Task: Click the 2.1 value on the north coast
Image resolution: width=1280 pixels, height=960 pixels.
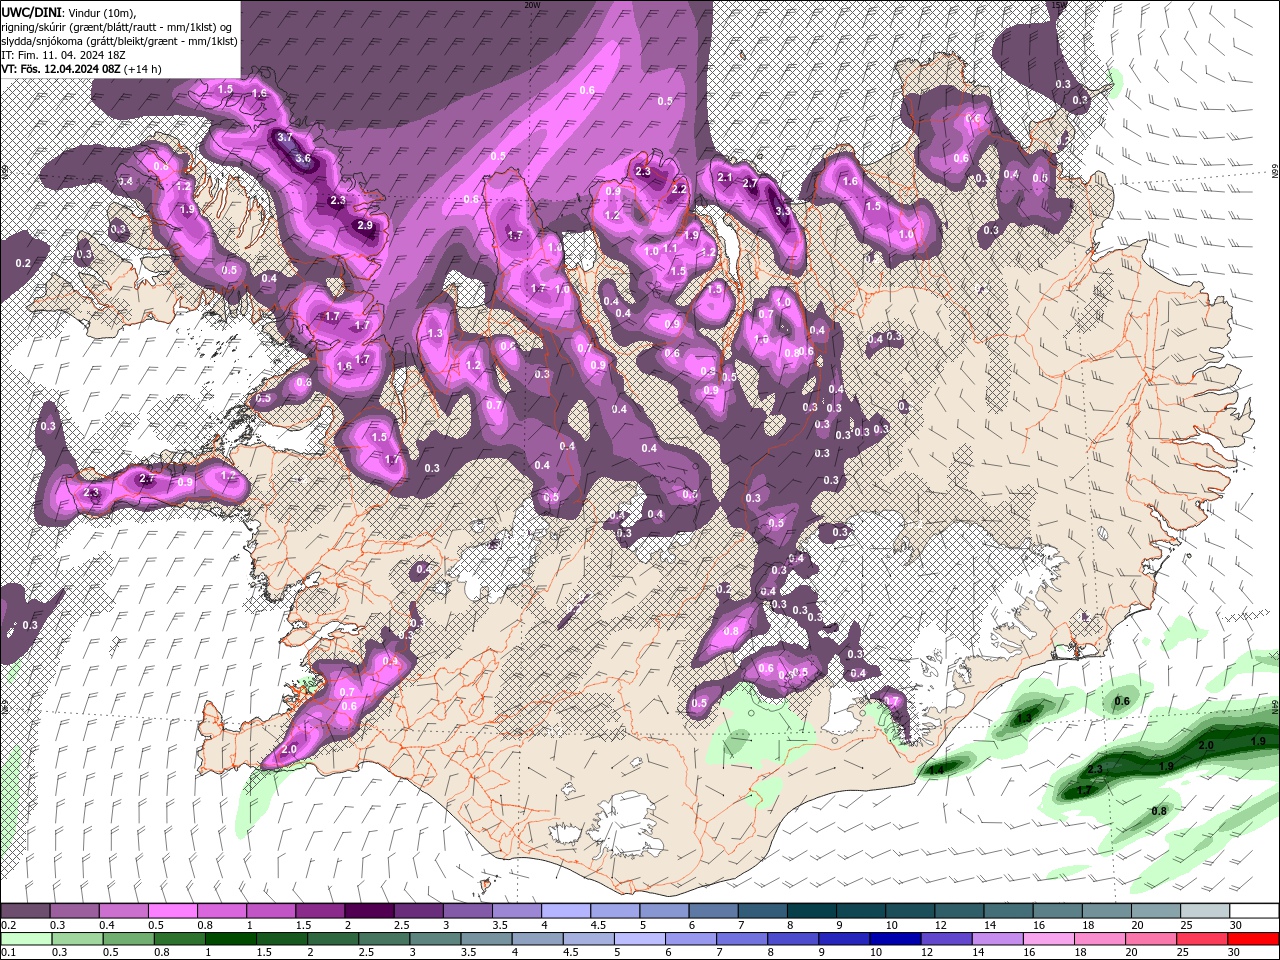Action: click(x=726, y=177)
